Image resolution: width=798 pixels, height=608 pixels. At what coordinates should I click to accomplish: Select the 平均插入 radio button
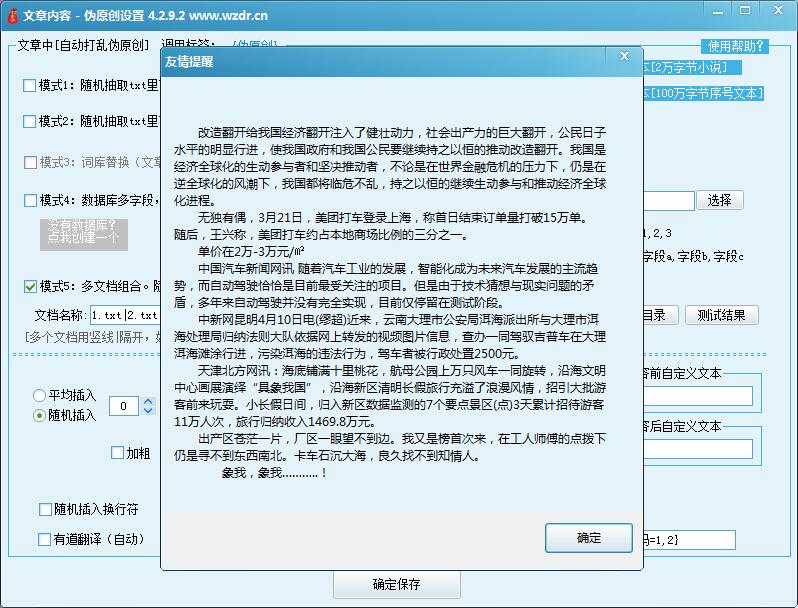(x=40, y=395)
